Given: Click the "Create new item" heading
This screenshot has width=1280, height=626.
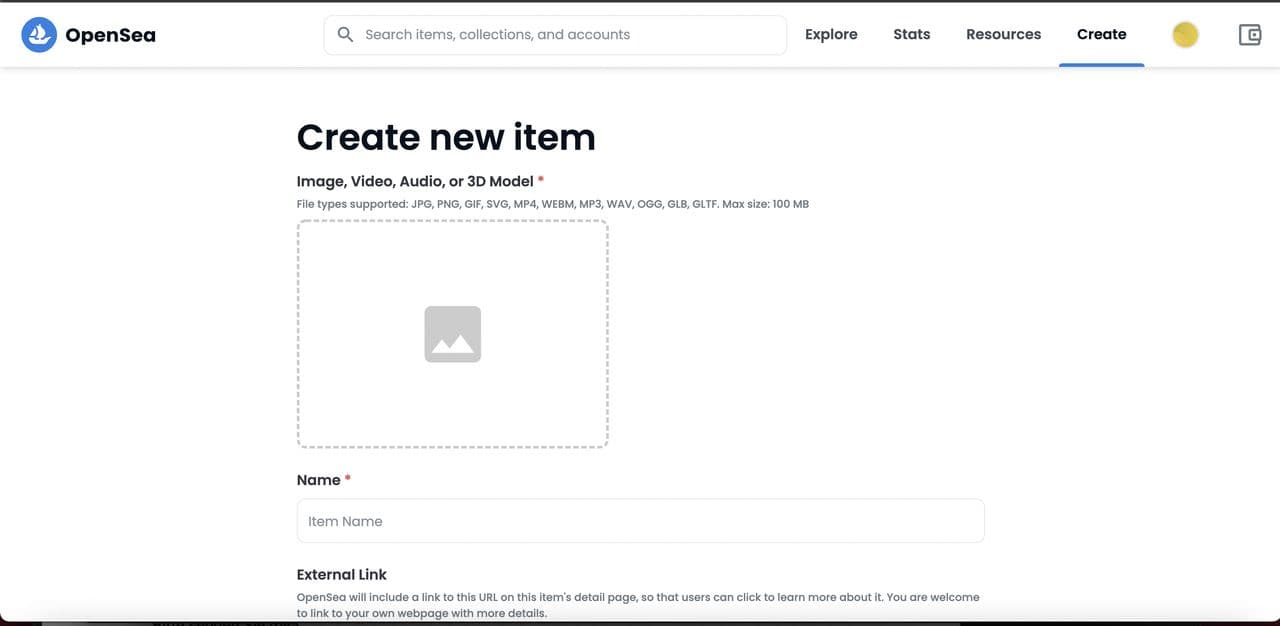Looking at the screenshot, I should pos(446,137).
